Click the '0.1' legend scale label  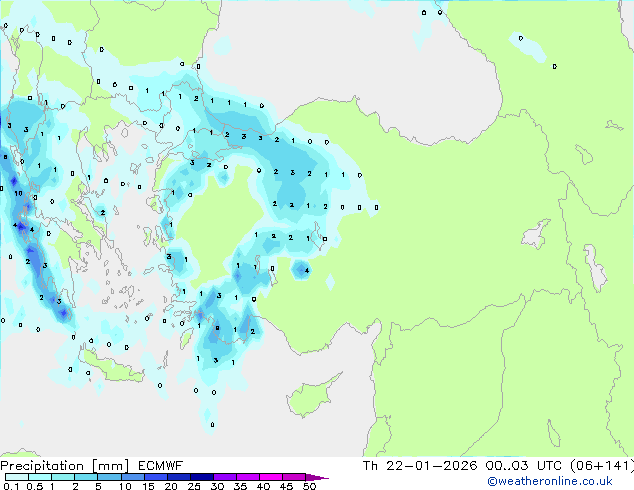click(x=11, y=486)
